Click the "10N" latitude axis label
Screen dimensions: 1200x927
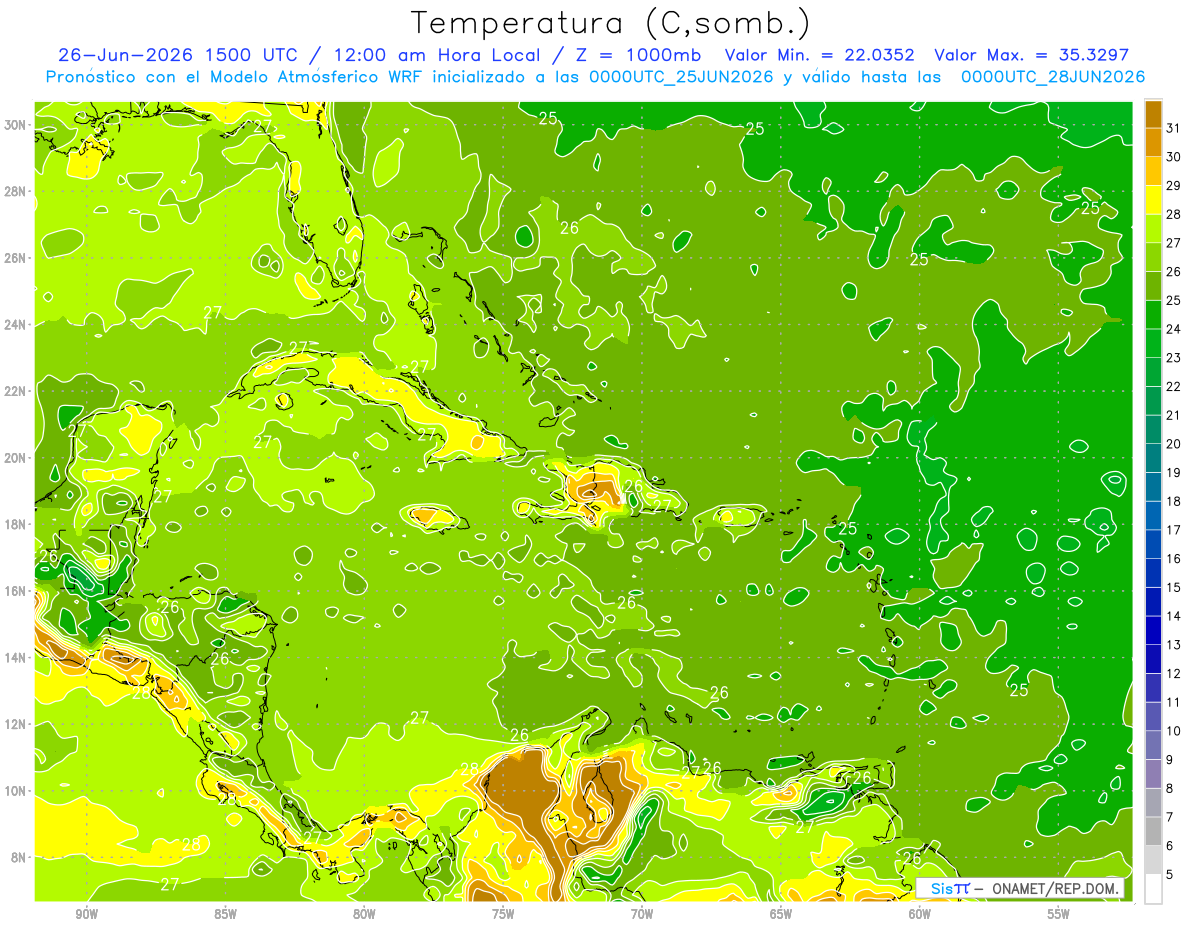tap(16, 791)
